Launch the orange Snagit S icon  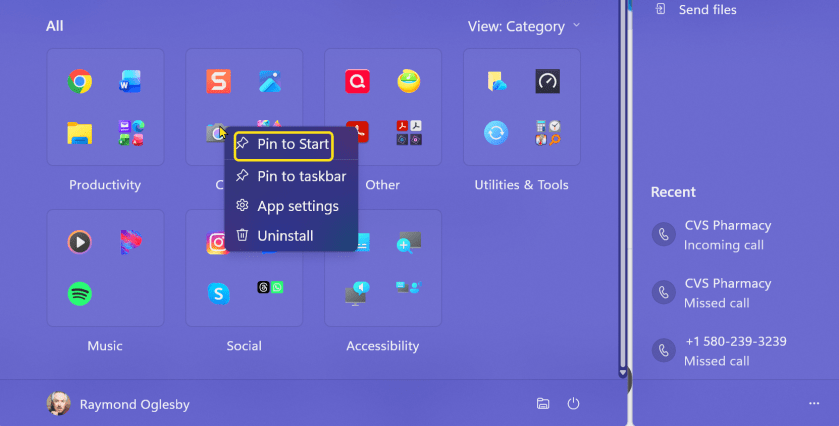click(x=218, y=81)
